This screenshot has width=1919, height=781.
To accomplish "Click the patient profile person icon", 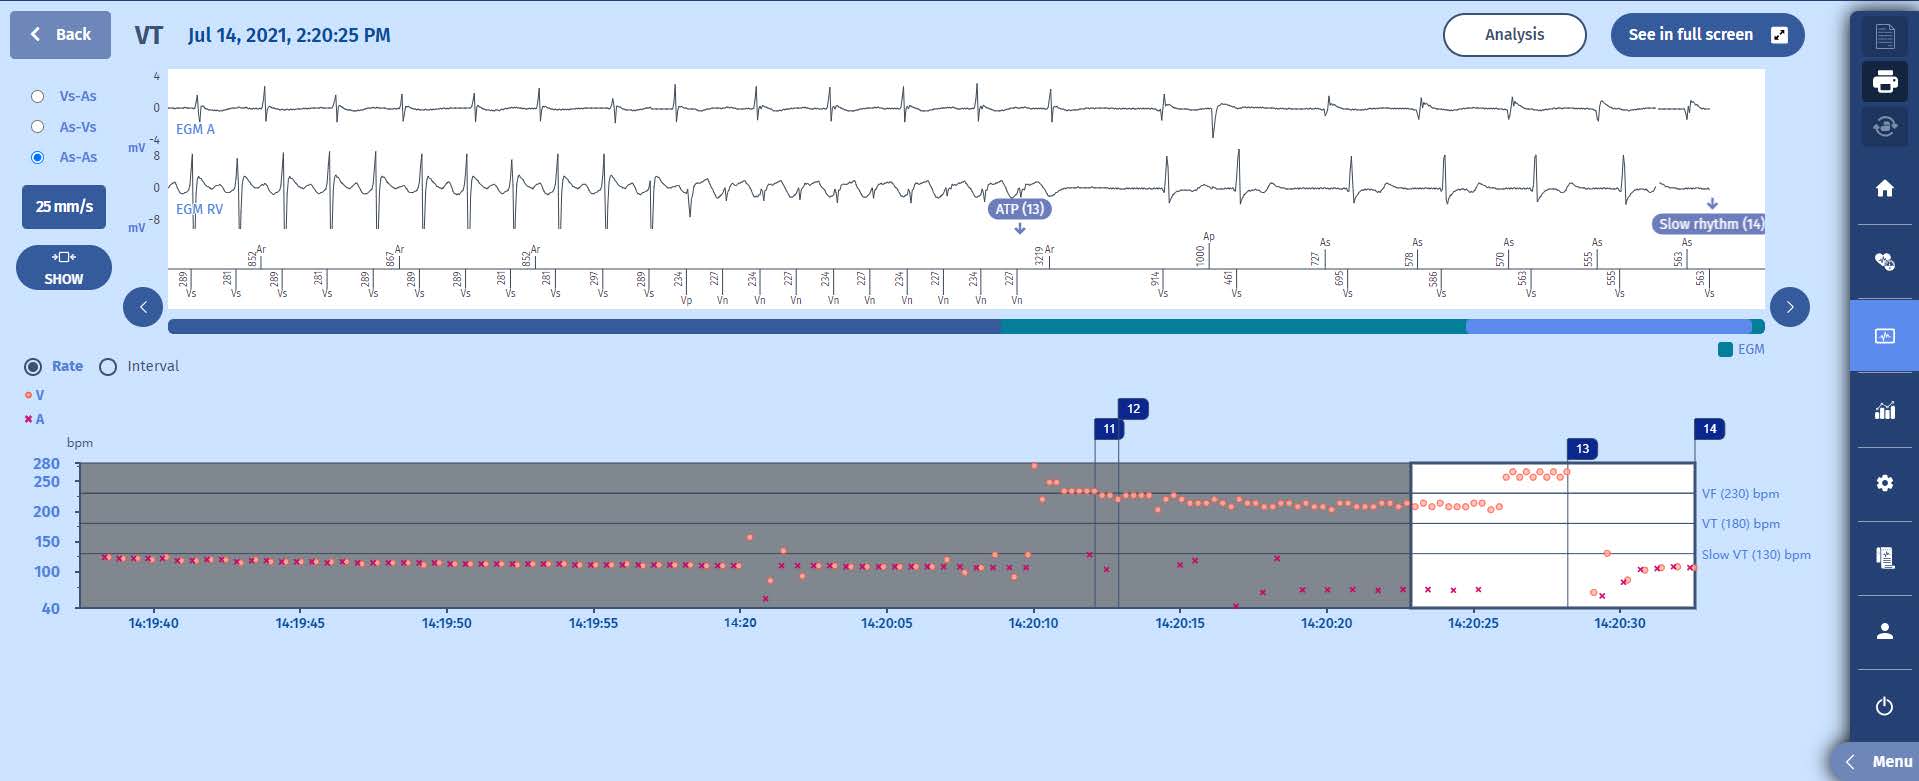I will (1884, 631).
